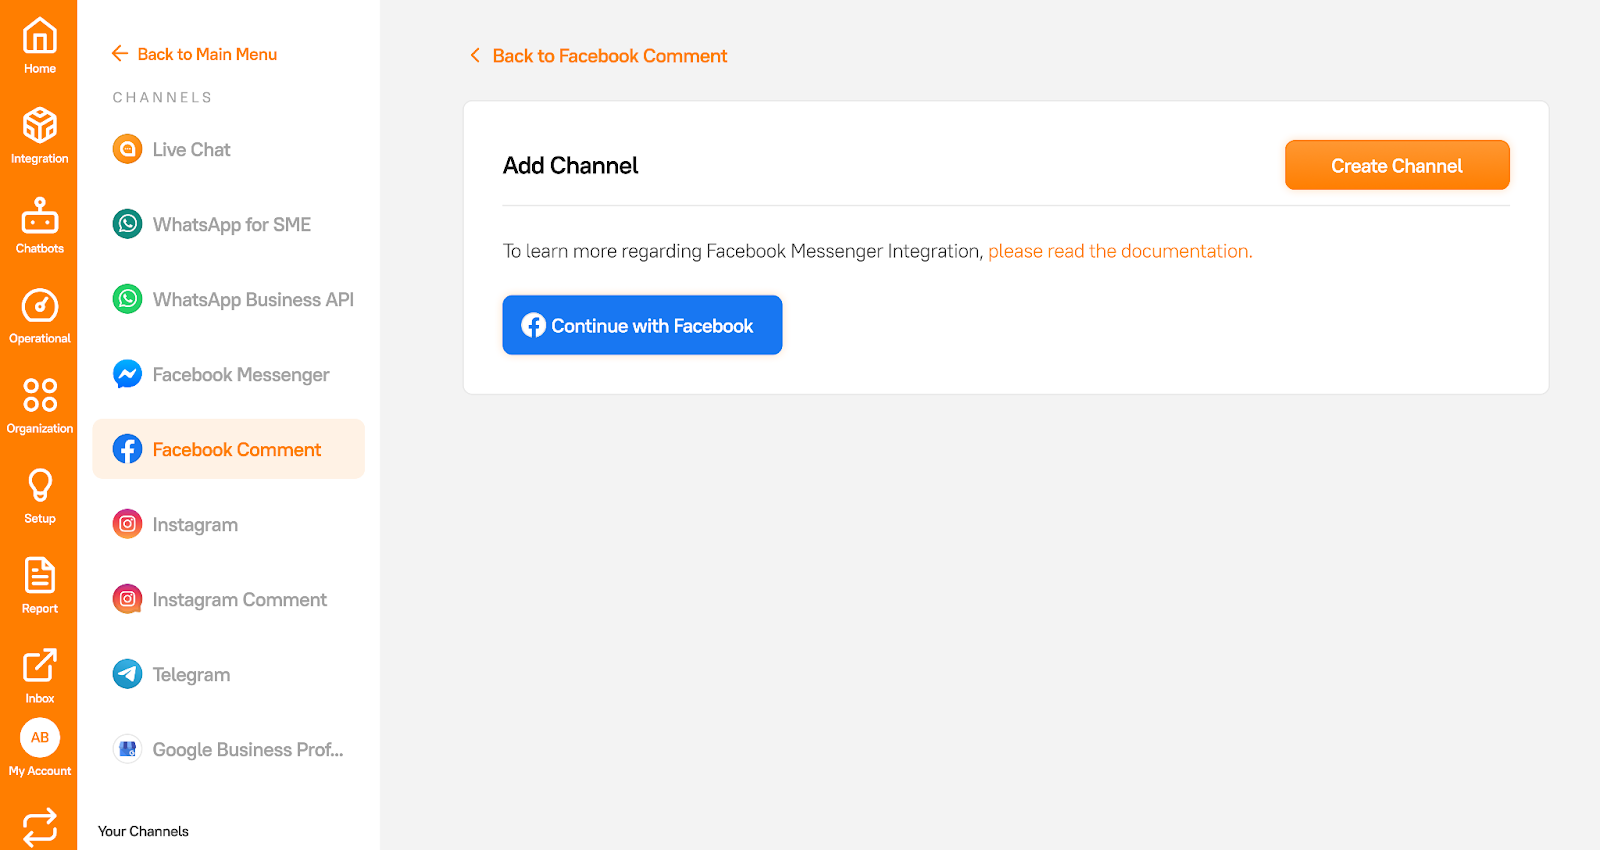Open please read the documentation link
1600x850 pixels.
click(1120, 251)
